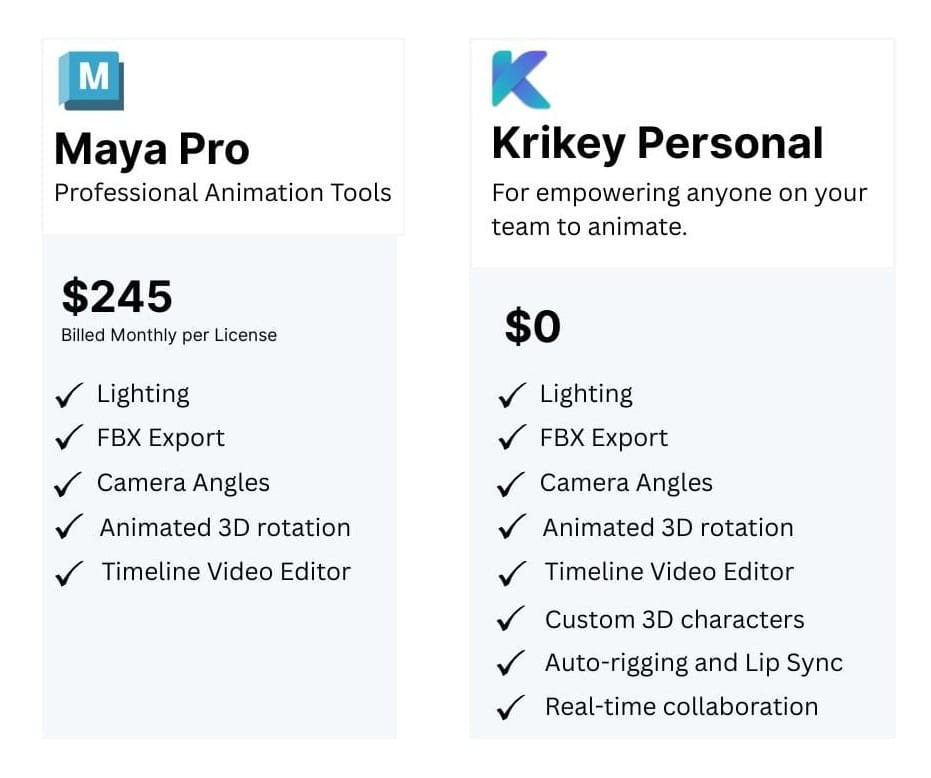931x778 pixels.
Task: Click the checkmark beside Real-time collaboration
Action: [511, 708]
